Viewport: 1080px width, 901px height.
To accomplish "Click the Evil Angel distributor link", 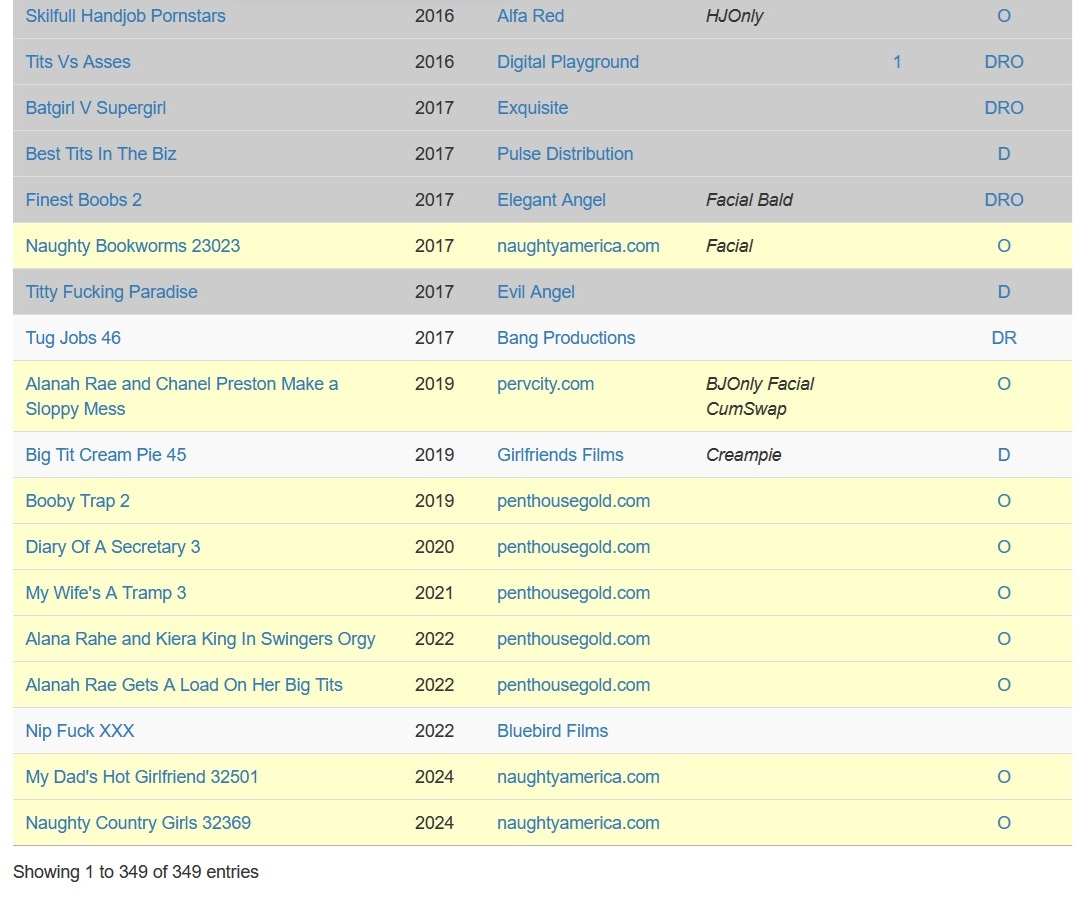I will (x=535, y=292).
